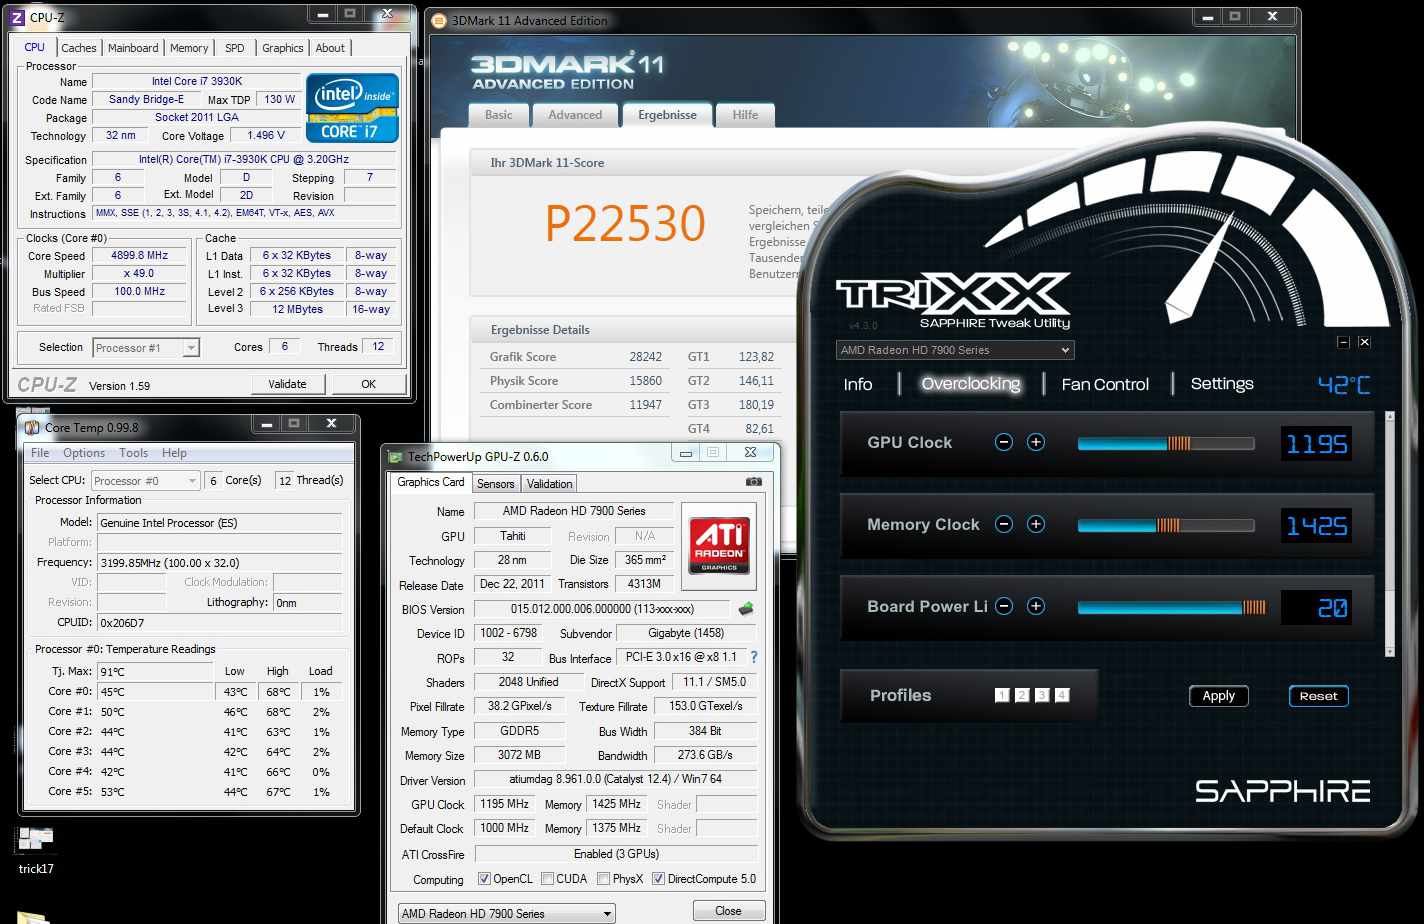Click the Bus Interface question mark in GPU-Z

pyautogui.click(x=754, y=657)
